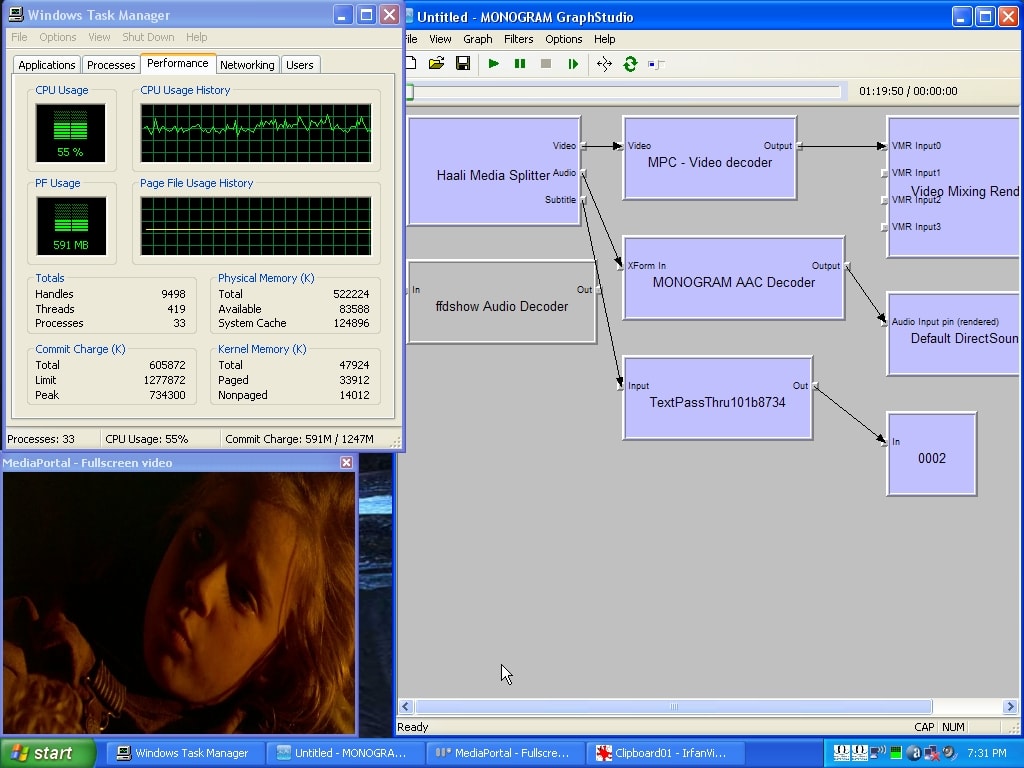Click the GraphStudio seek bar slider

pos(409,92)
